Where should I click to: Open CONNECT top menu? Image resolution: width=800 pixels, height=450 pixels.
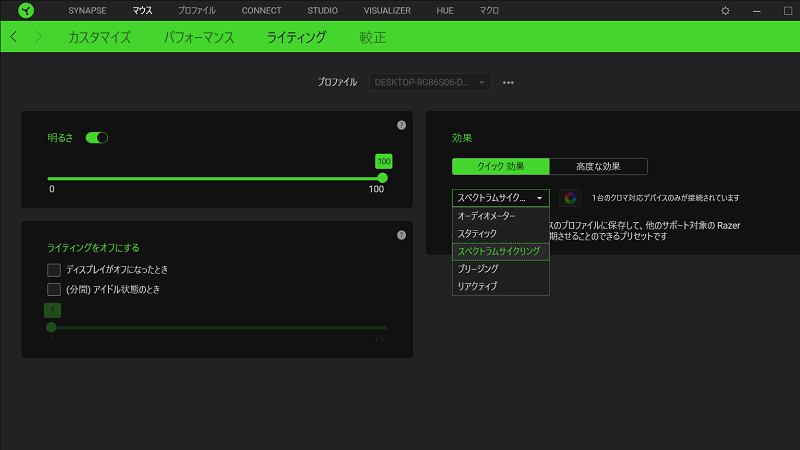pyautogui.click(x=261, y=11)
